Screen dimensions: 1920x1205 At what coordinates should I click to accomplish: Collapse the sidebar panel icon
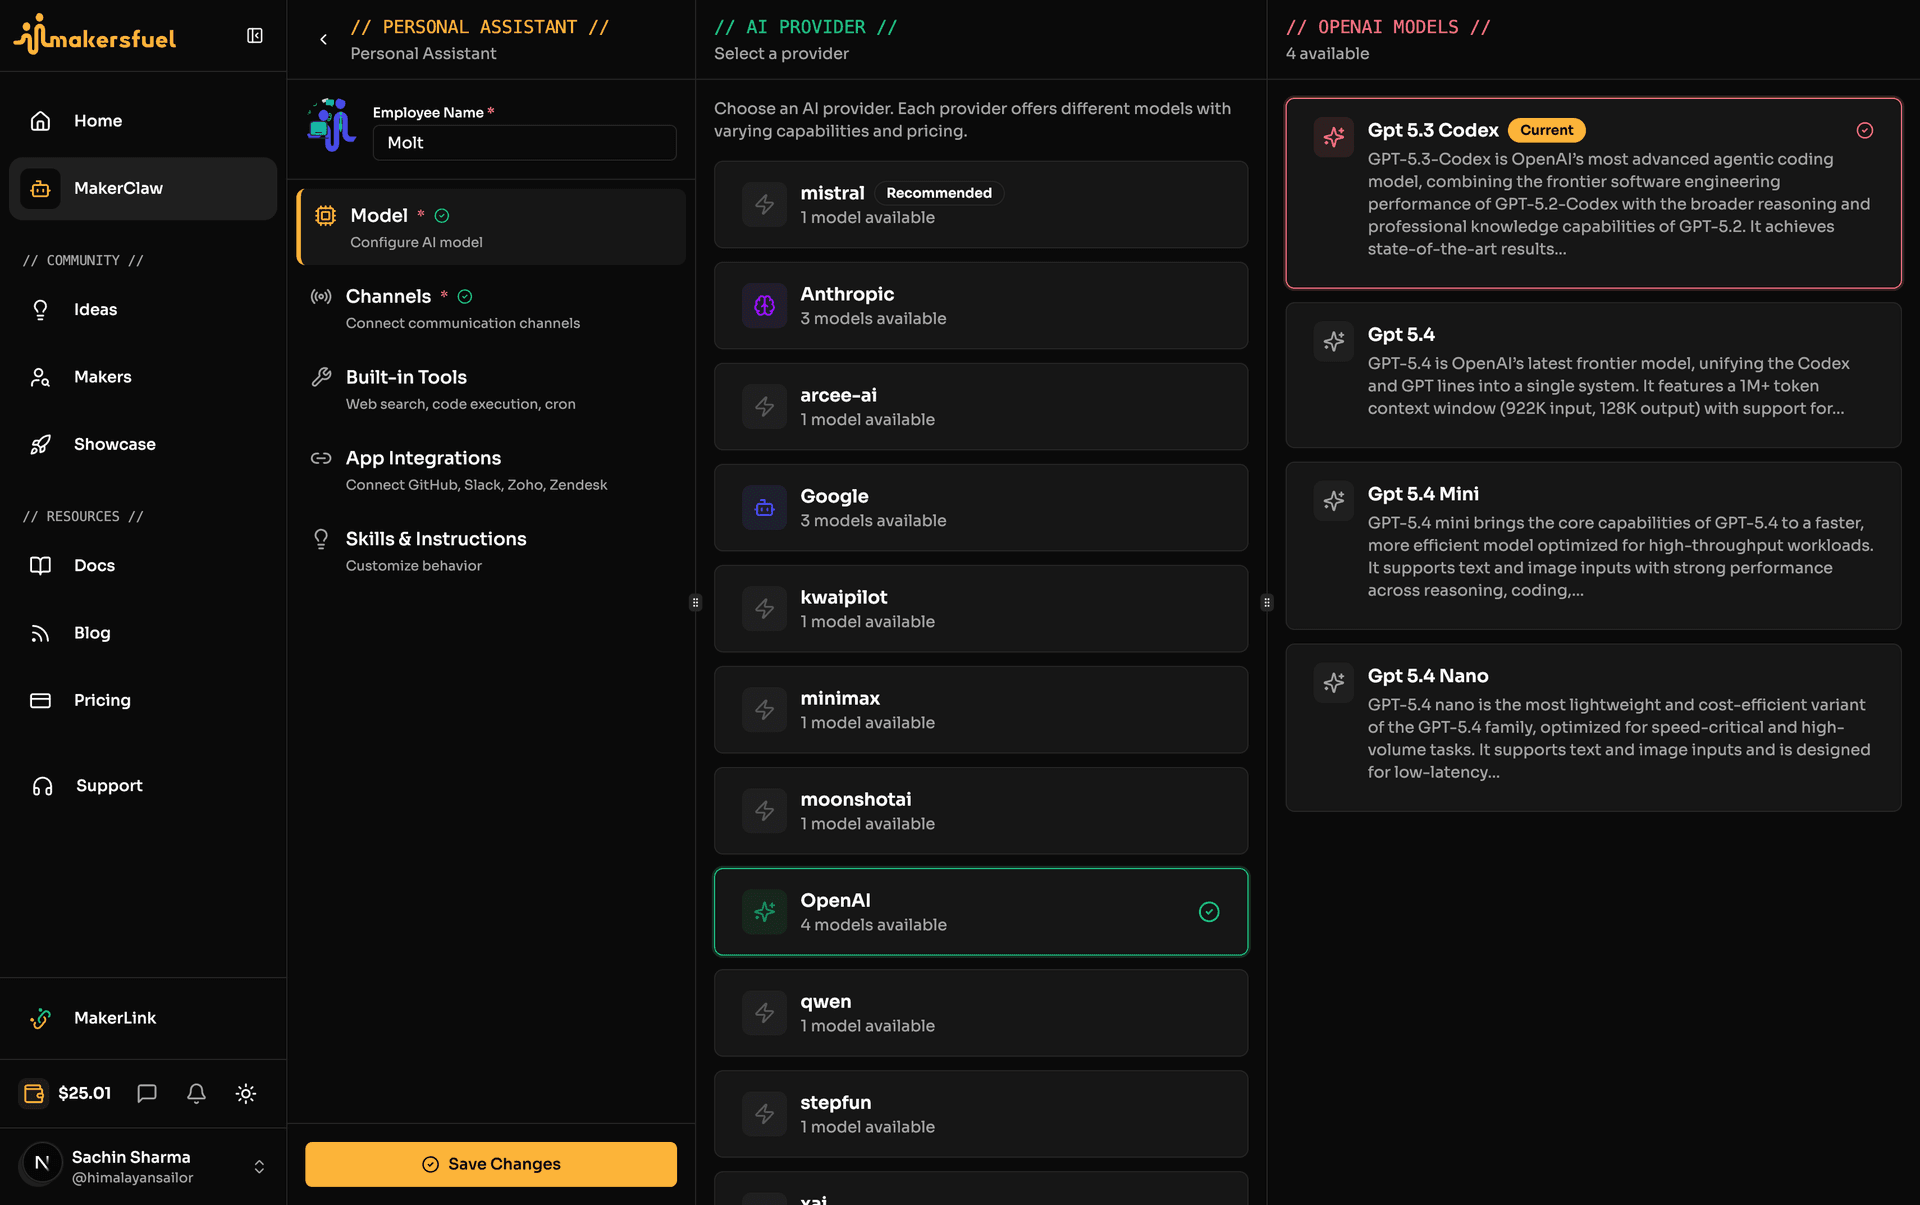[255, 36]
